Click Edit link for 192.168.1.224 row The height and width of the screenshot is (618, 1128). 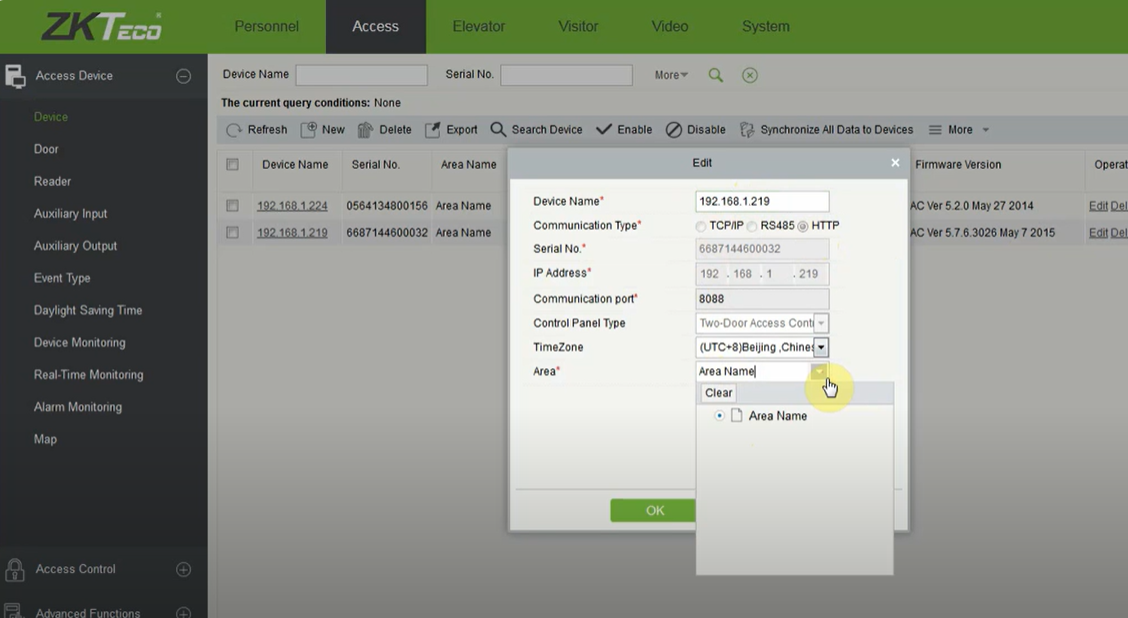(x=1098, y=206)
